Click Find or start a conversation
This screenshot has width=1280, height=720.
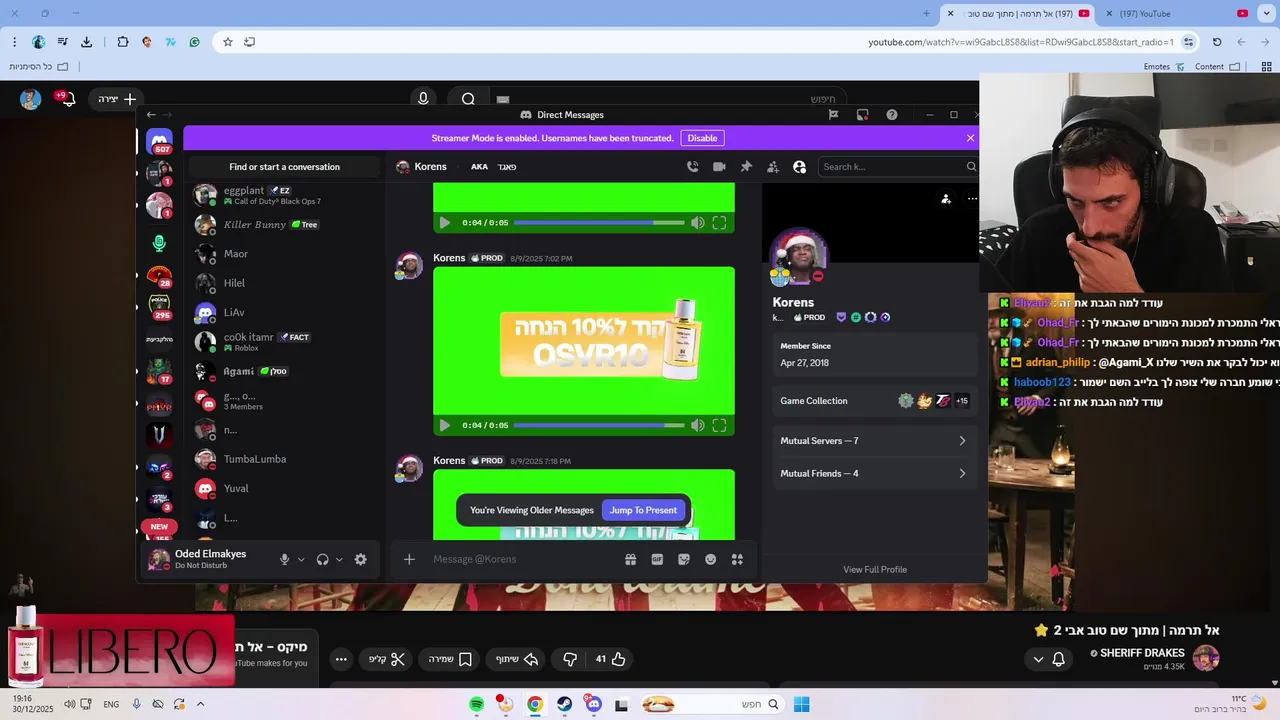click(x=284, y=167)
